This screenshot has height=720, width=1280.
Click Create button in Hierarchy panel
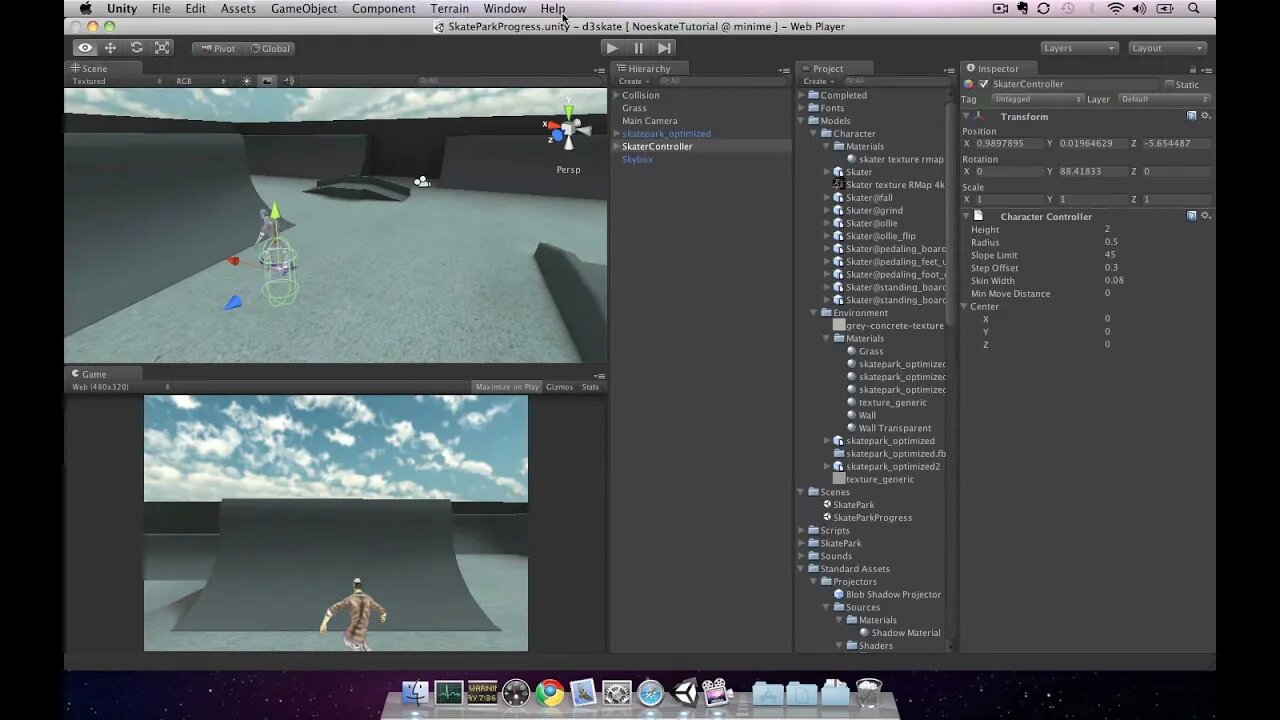coord(633,81)
